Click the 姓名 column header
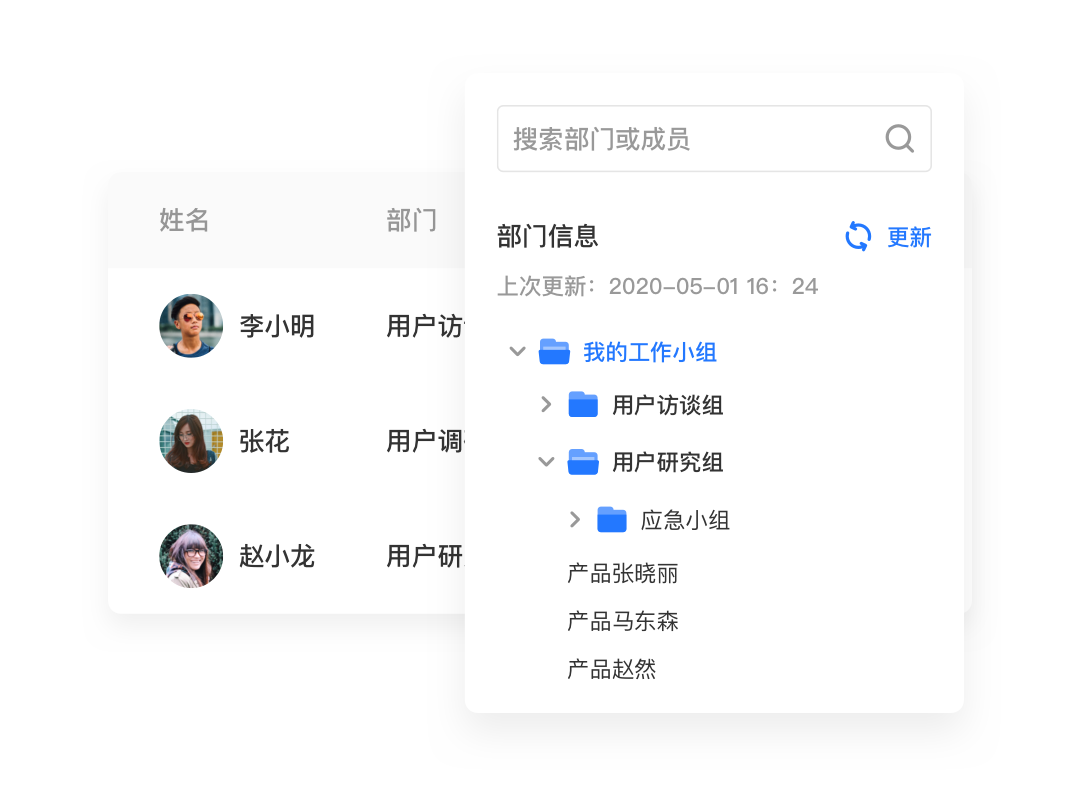Screen dimensions: 1080x790 click(184, 221)
